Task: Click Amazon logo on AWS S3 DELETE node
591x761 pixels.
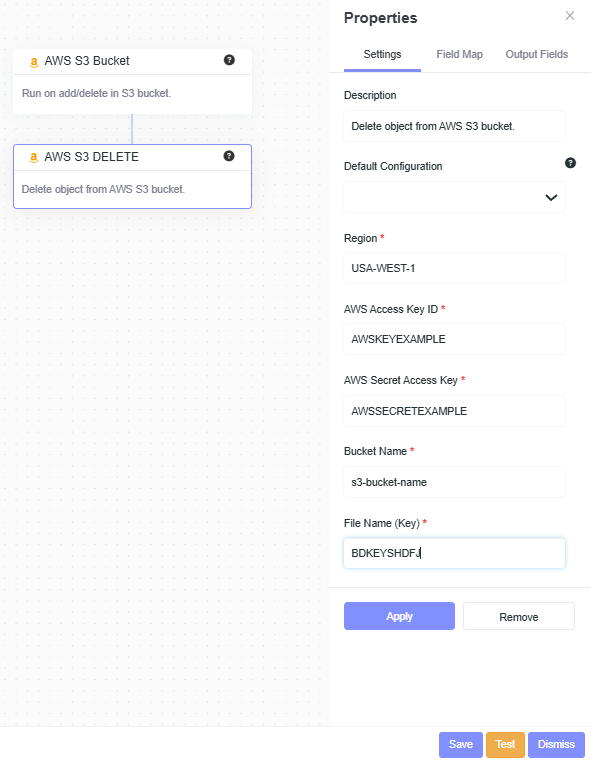Action: tap(33, 158)
